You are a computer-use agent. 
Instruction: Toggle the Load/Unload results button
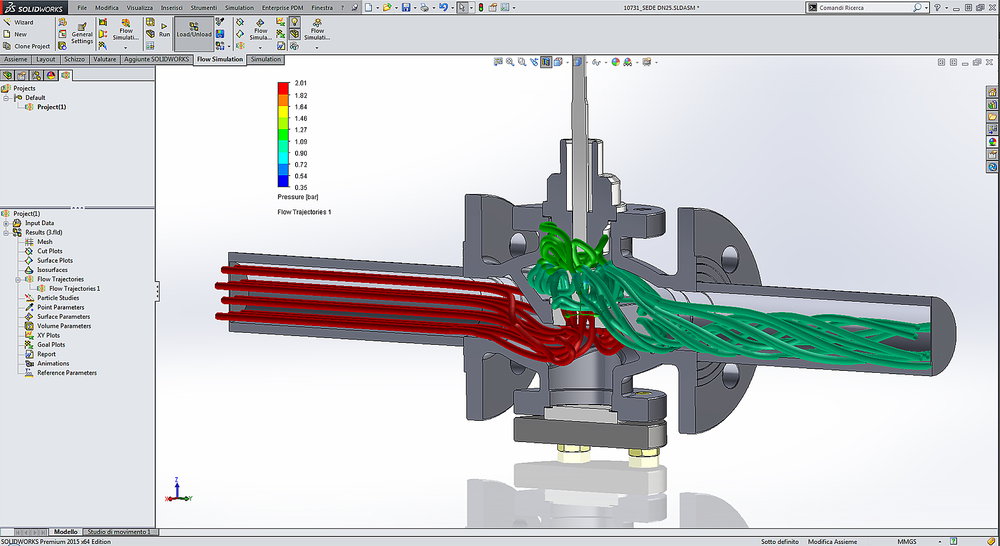tap(192, 32)
